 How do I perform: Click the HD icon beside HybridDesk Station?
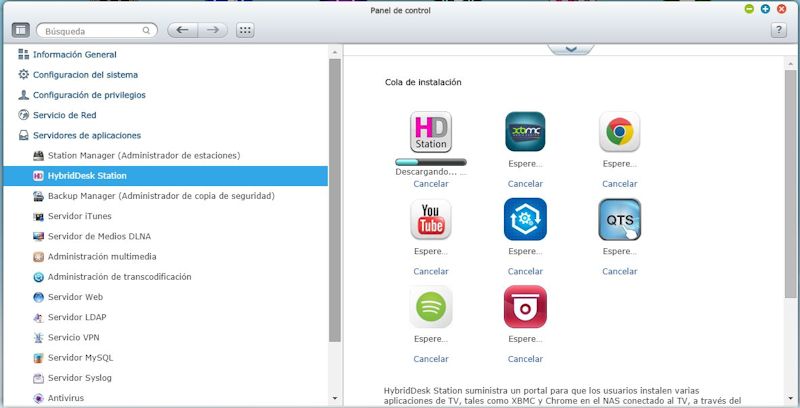coord(38,176)
